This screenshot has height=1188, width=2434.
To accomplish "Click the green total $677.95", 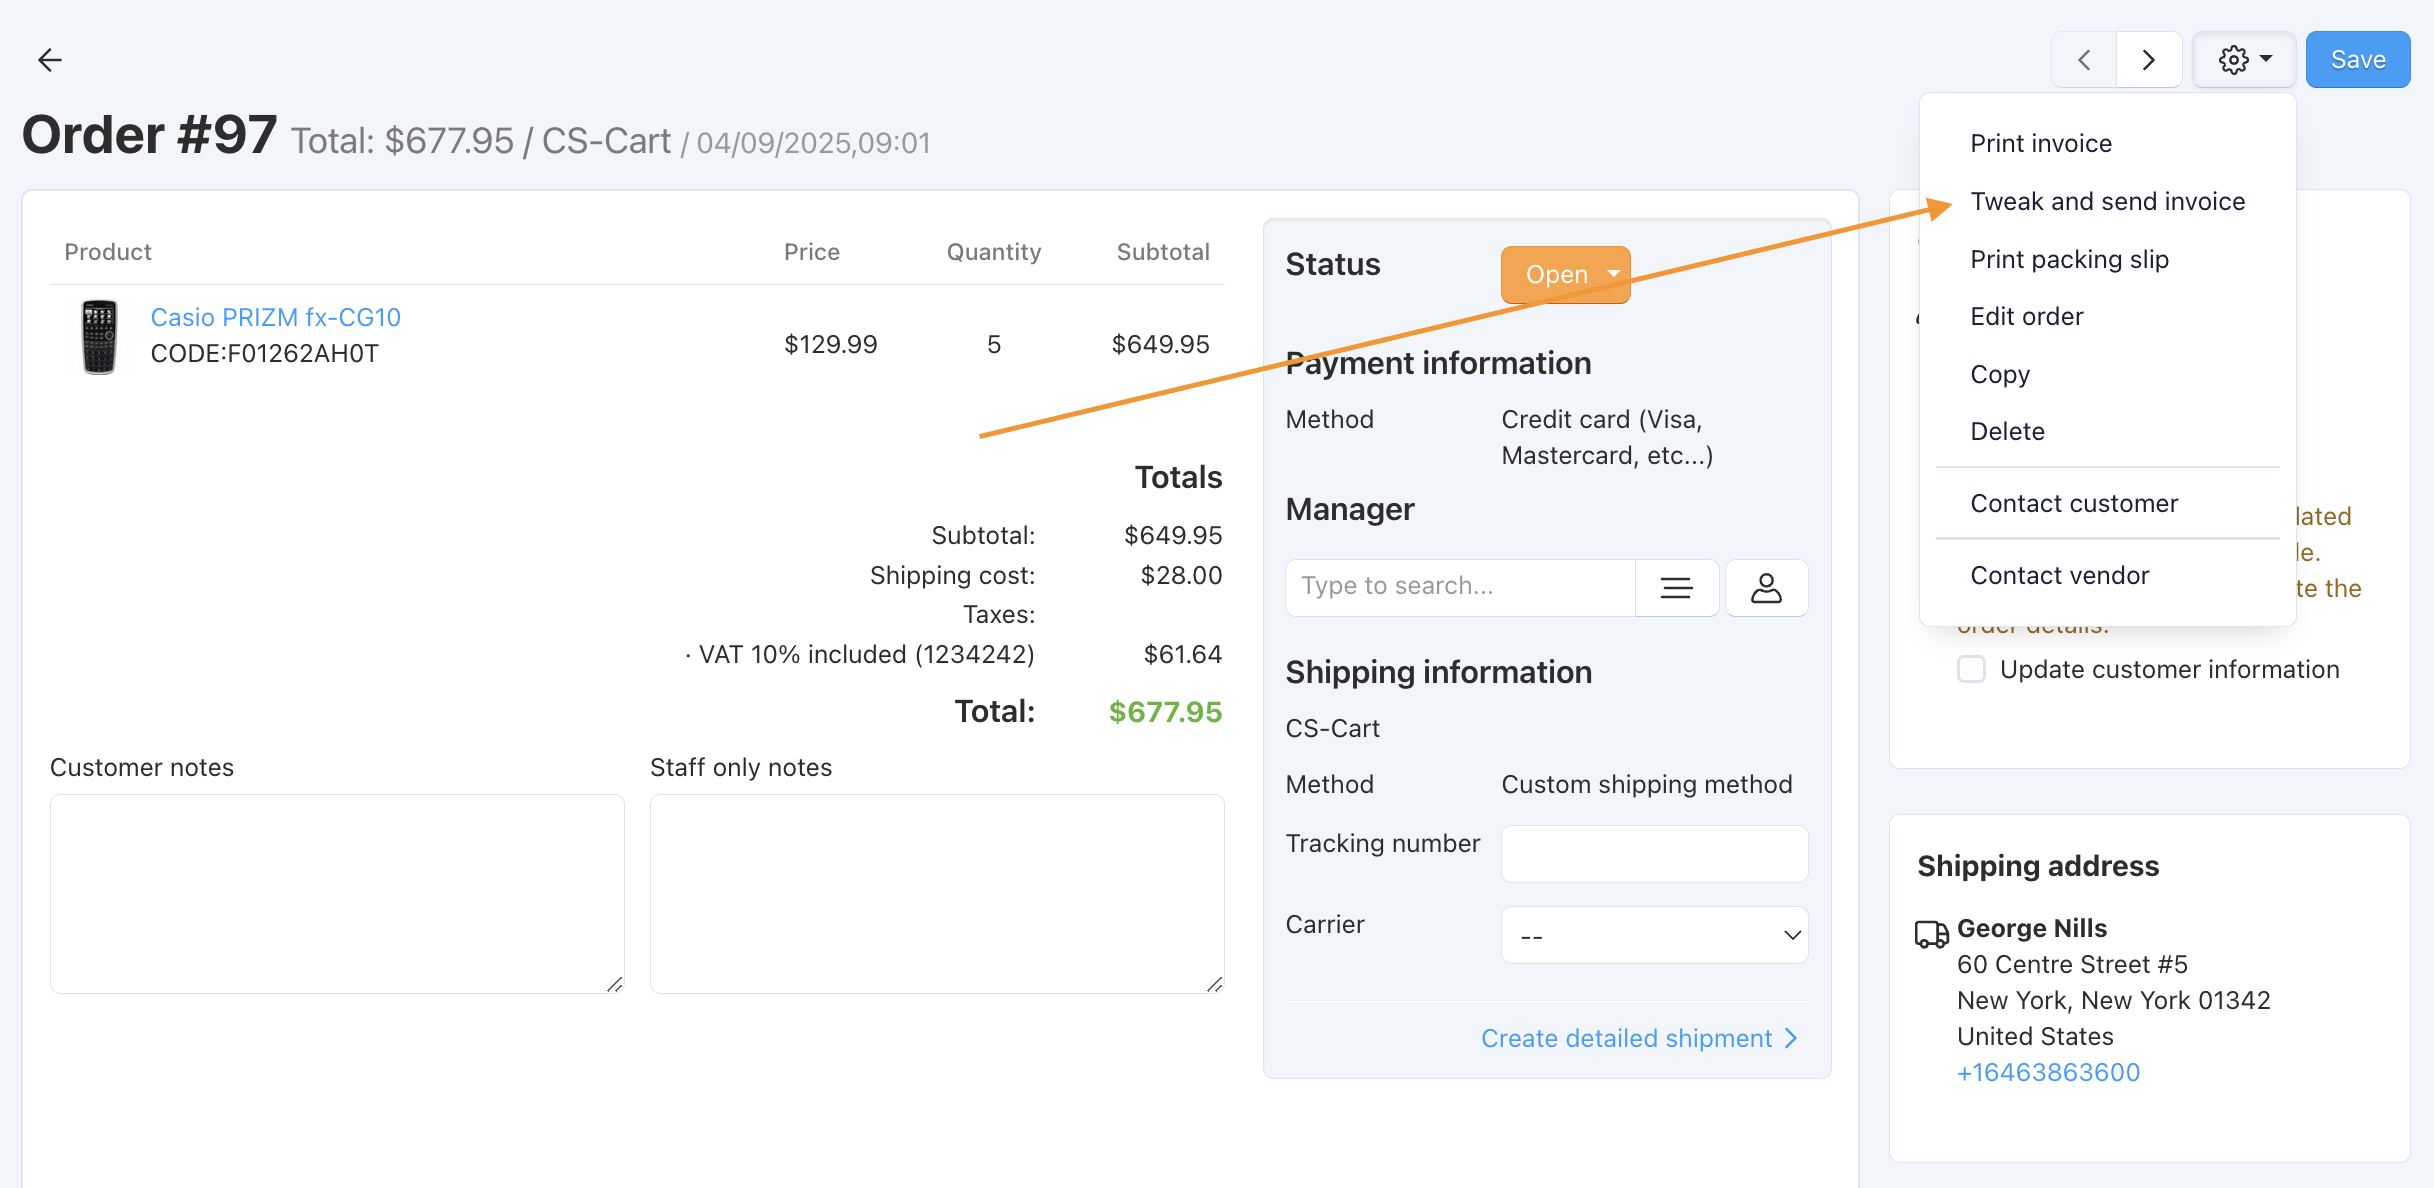I will (x=1165, y=712).
